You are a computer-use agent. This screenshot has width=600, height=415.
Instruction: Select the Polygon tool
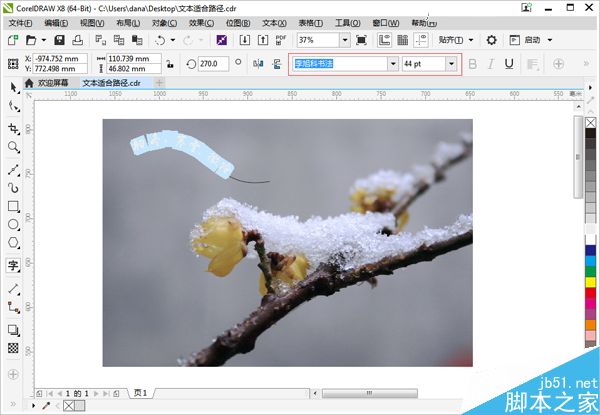[x=13, y=242]
